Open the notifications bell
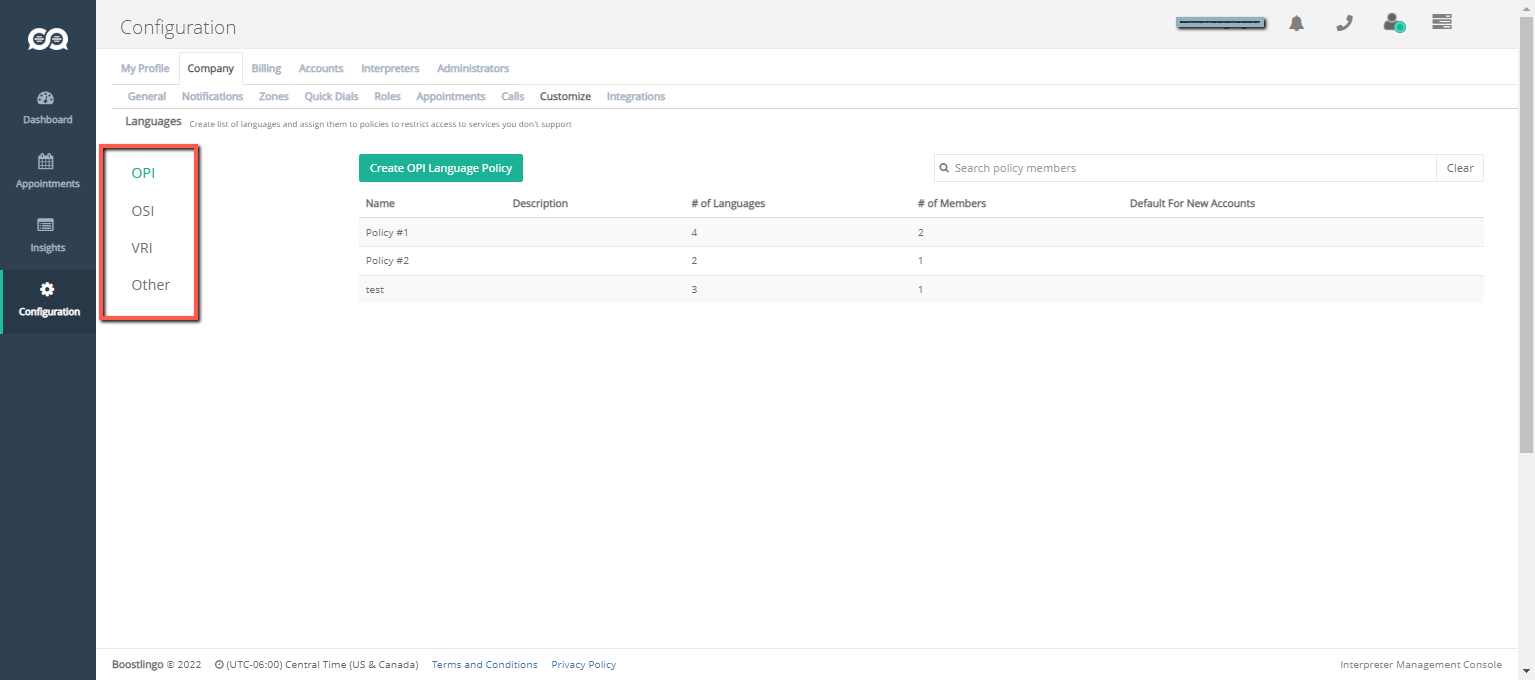The width and height of the screenshot is (1535, 680). click(x=1296, y=23)
